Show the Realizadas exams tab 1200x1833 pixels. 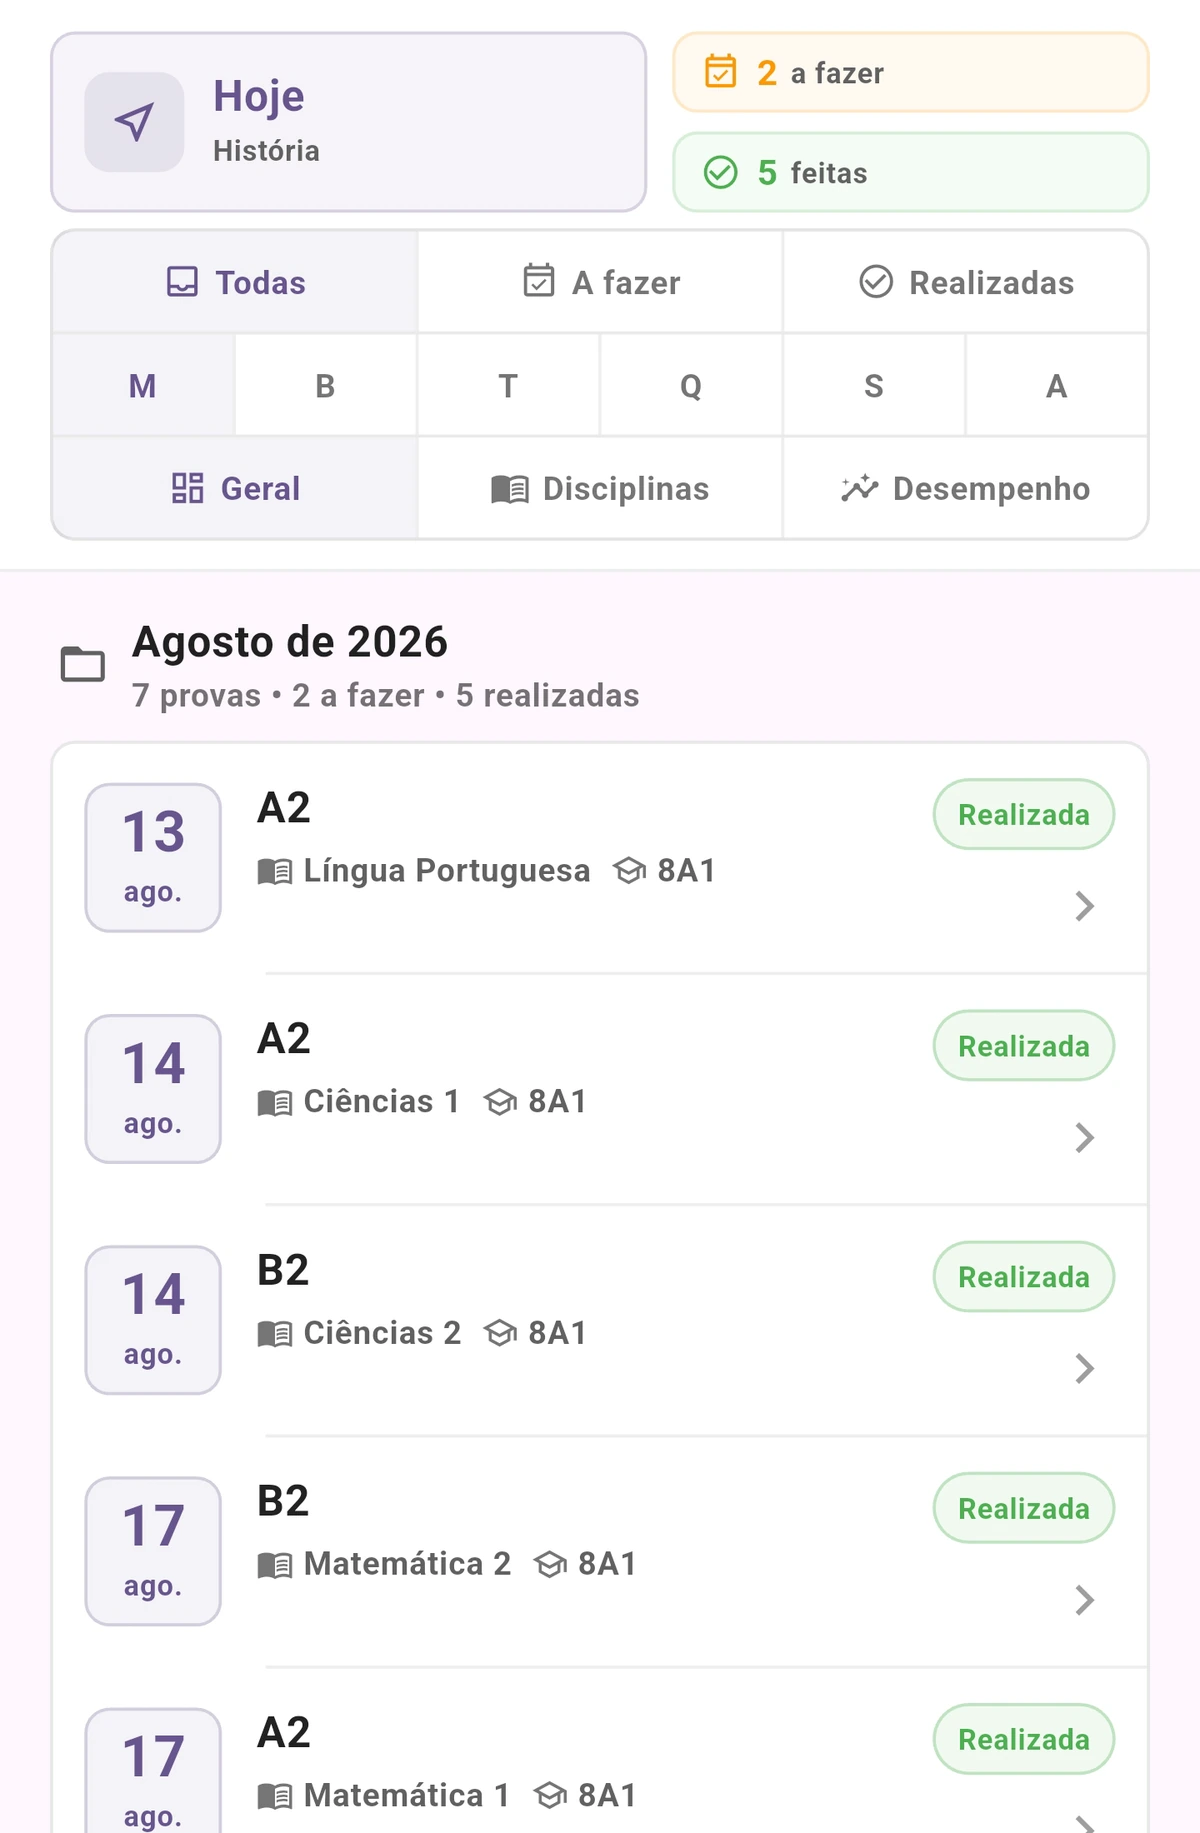coord(966,282)
